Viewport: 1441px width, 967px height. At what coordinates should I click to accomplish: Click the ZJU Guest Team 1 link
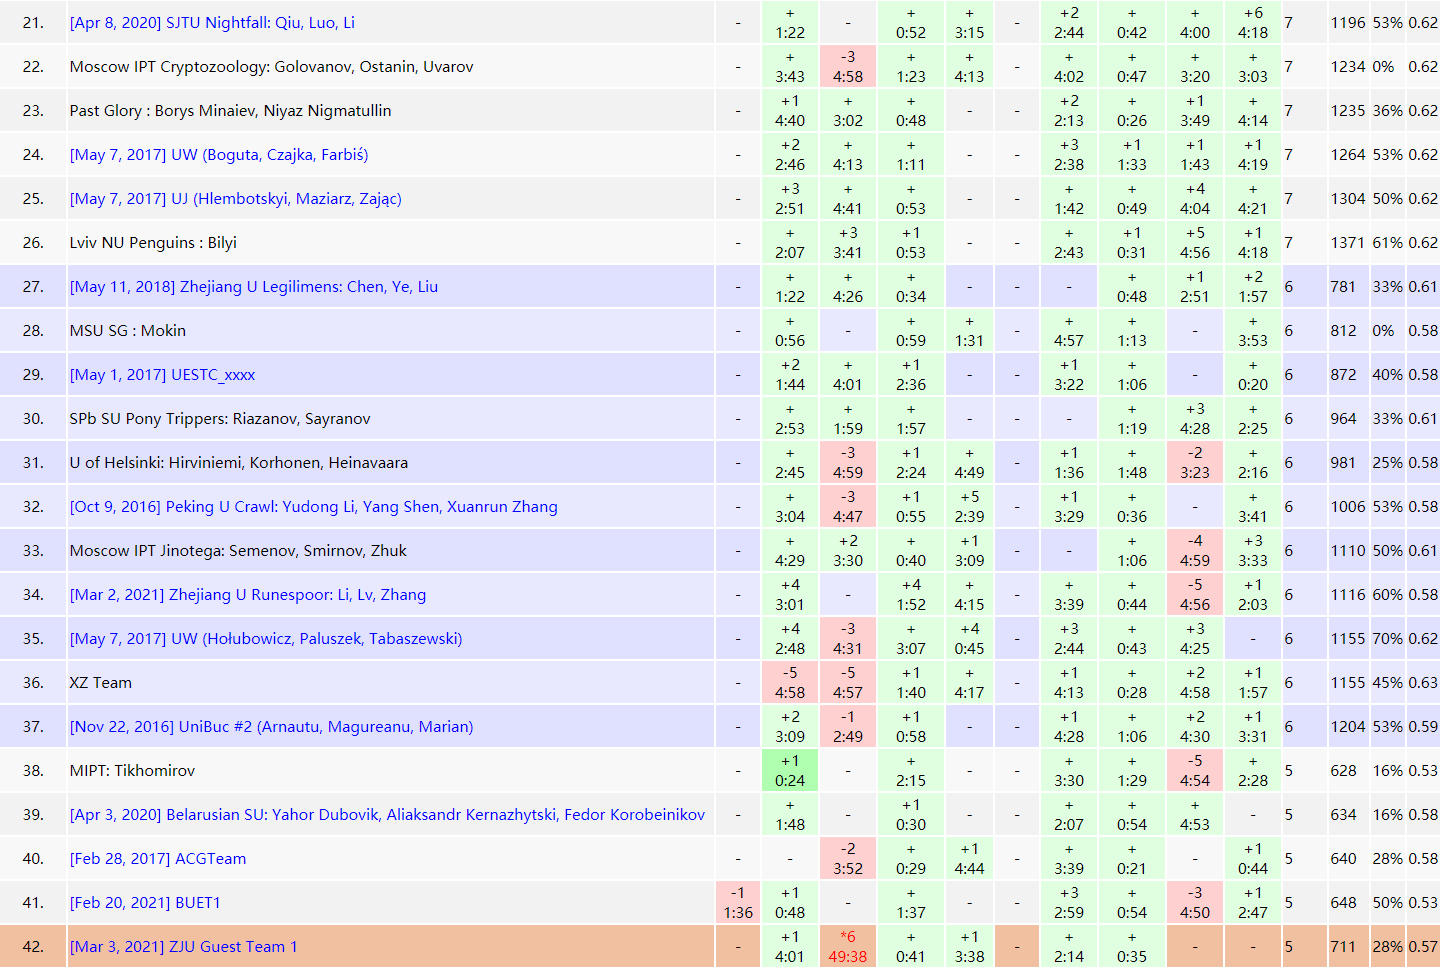point(183,947)
